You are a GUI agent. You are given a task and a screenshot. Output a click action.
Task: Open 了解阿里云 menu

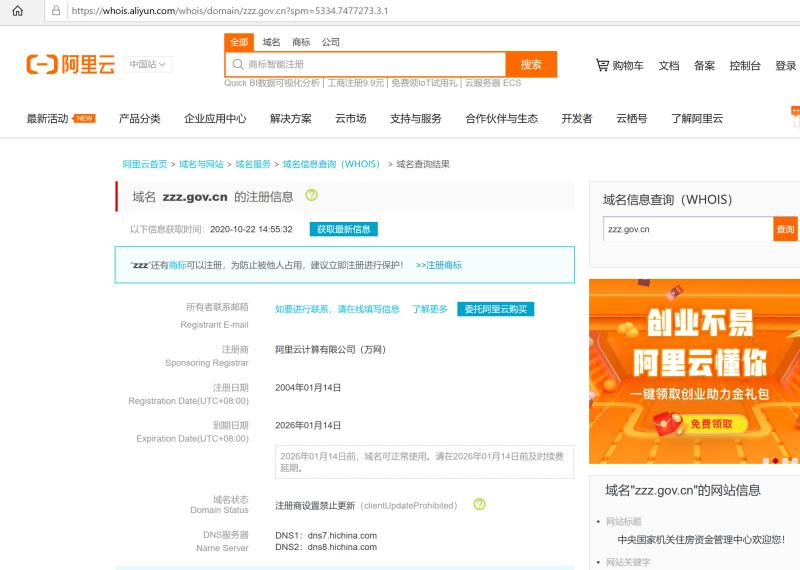697,118
